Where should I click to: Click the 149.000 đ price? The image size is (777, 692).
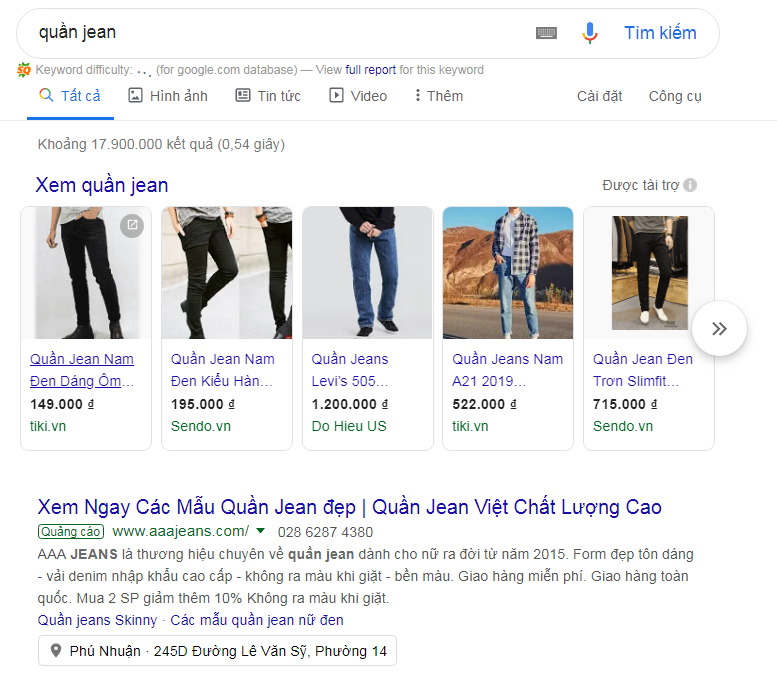(x=62, y=404)
